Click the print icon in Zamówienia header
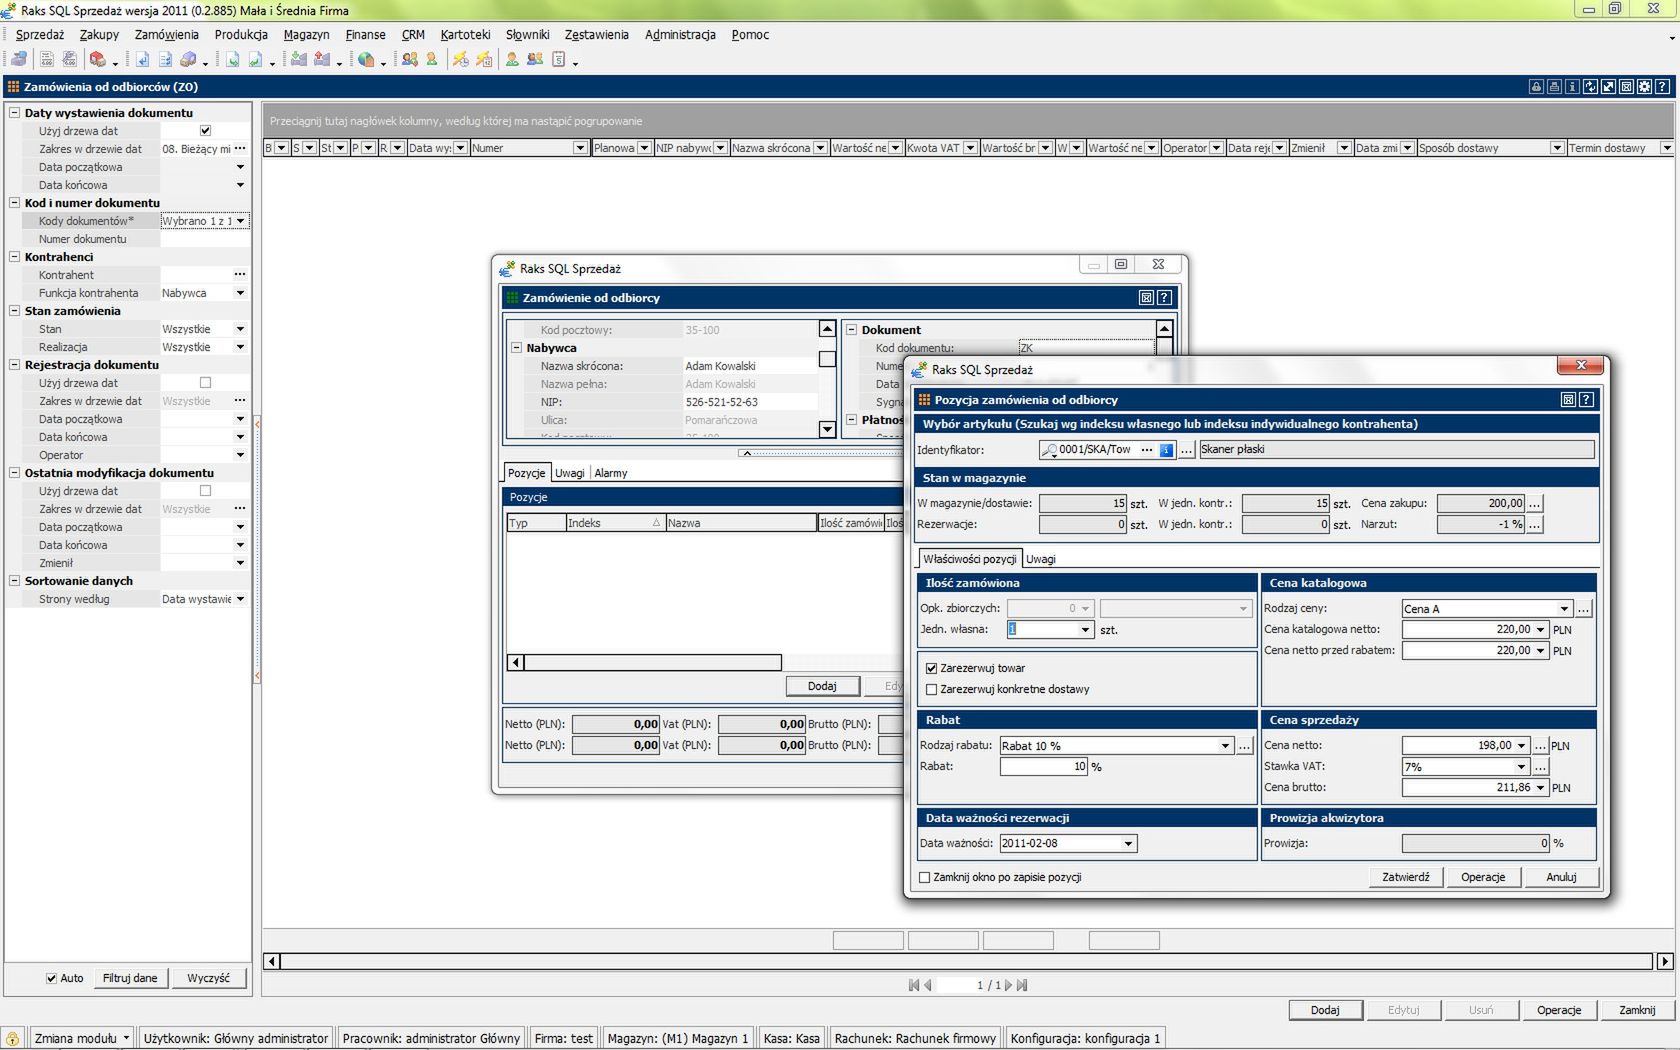The image size is (1680, 1050). [1554, 87]
